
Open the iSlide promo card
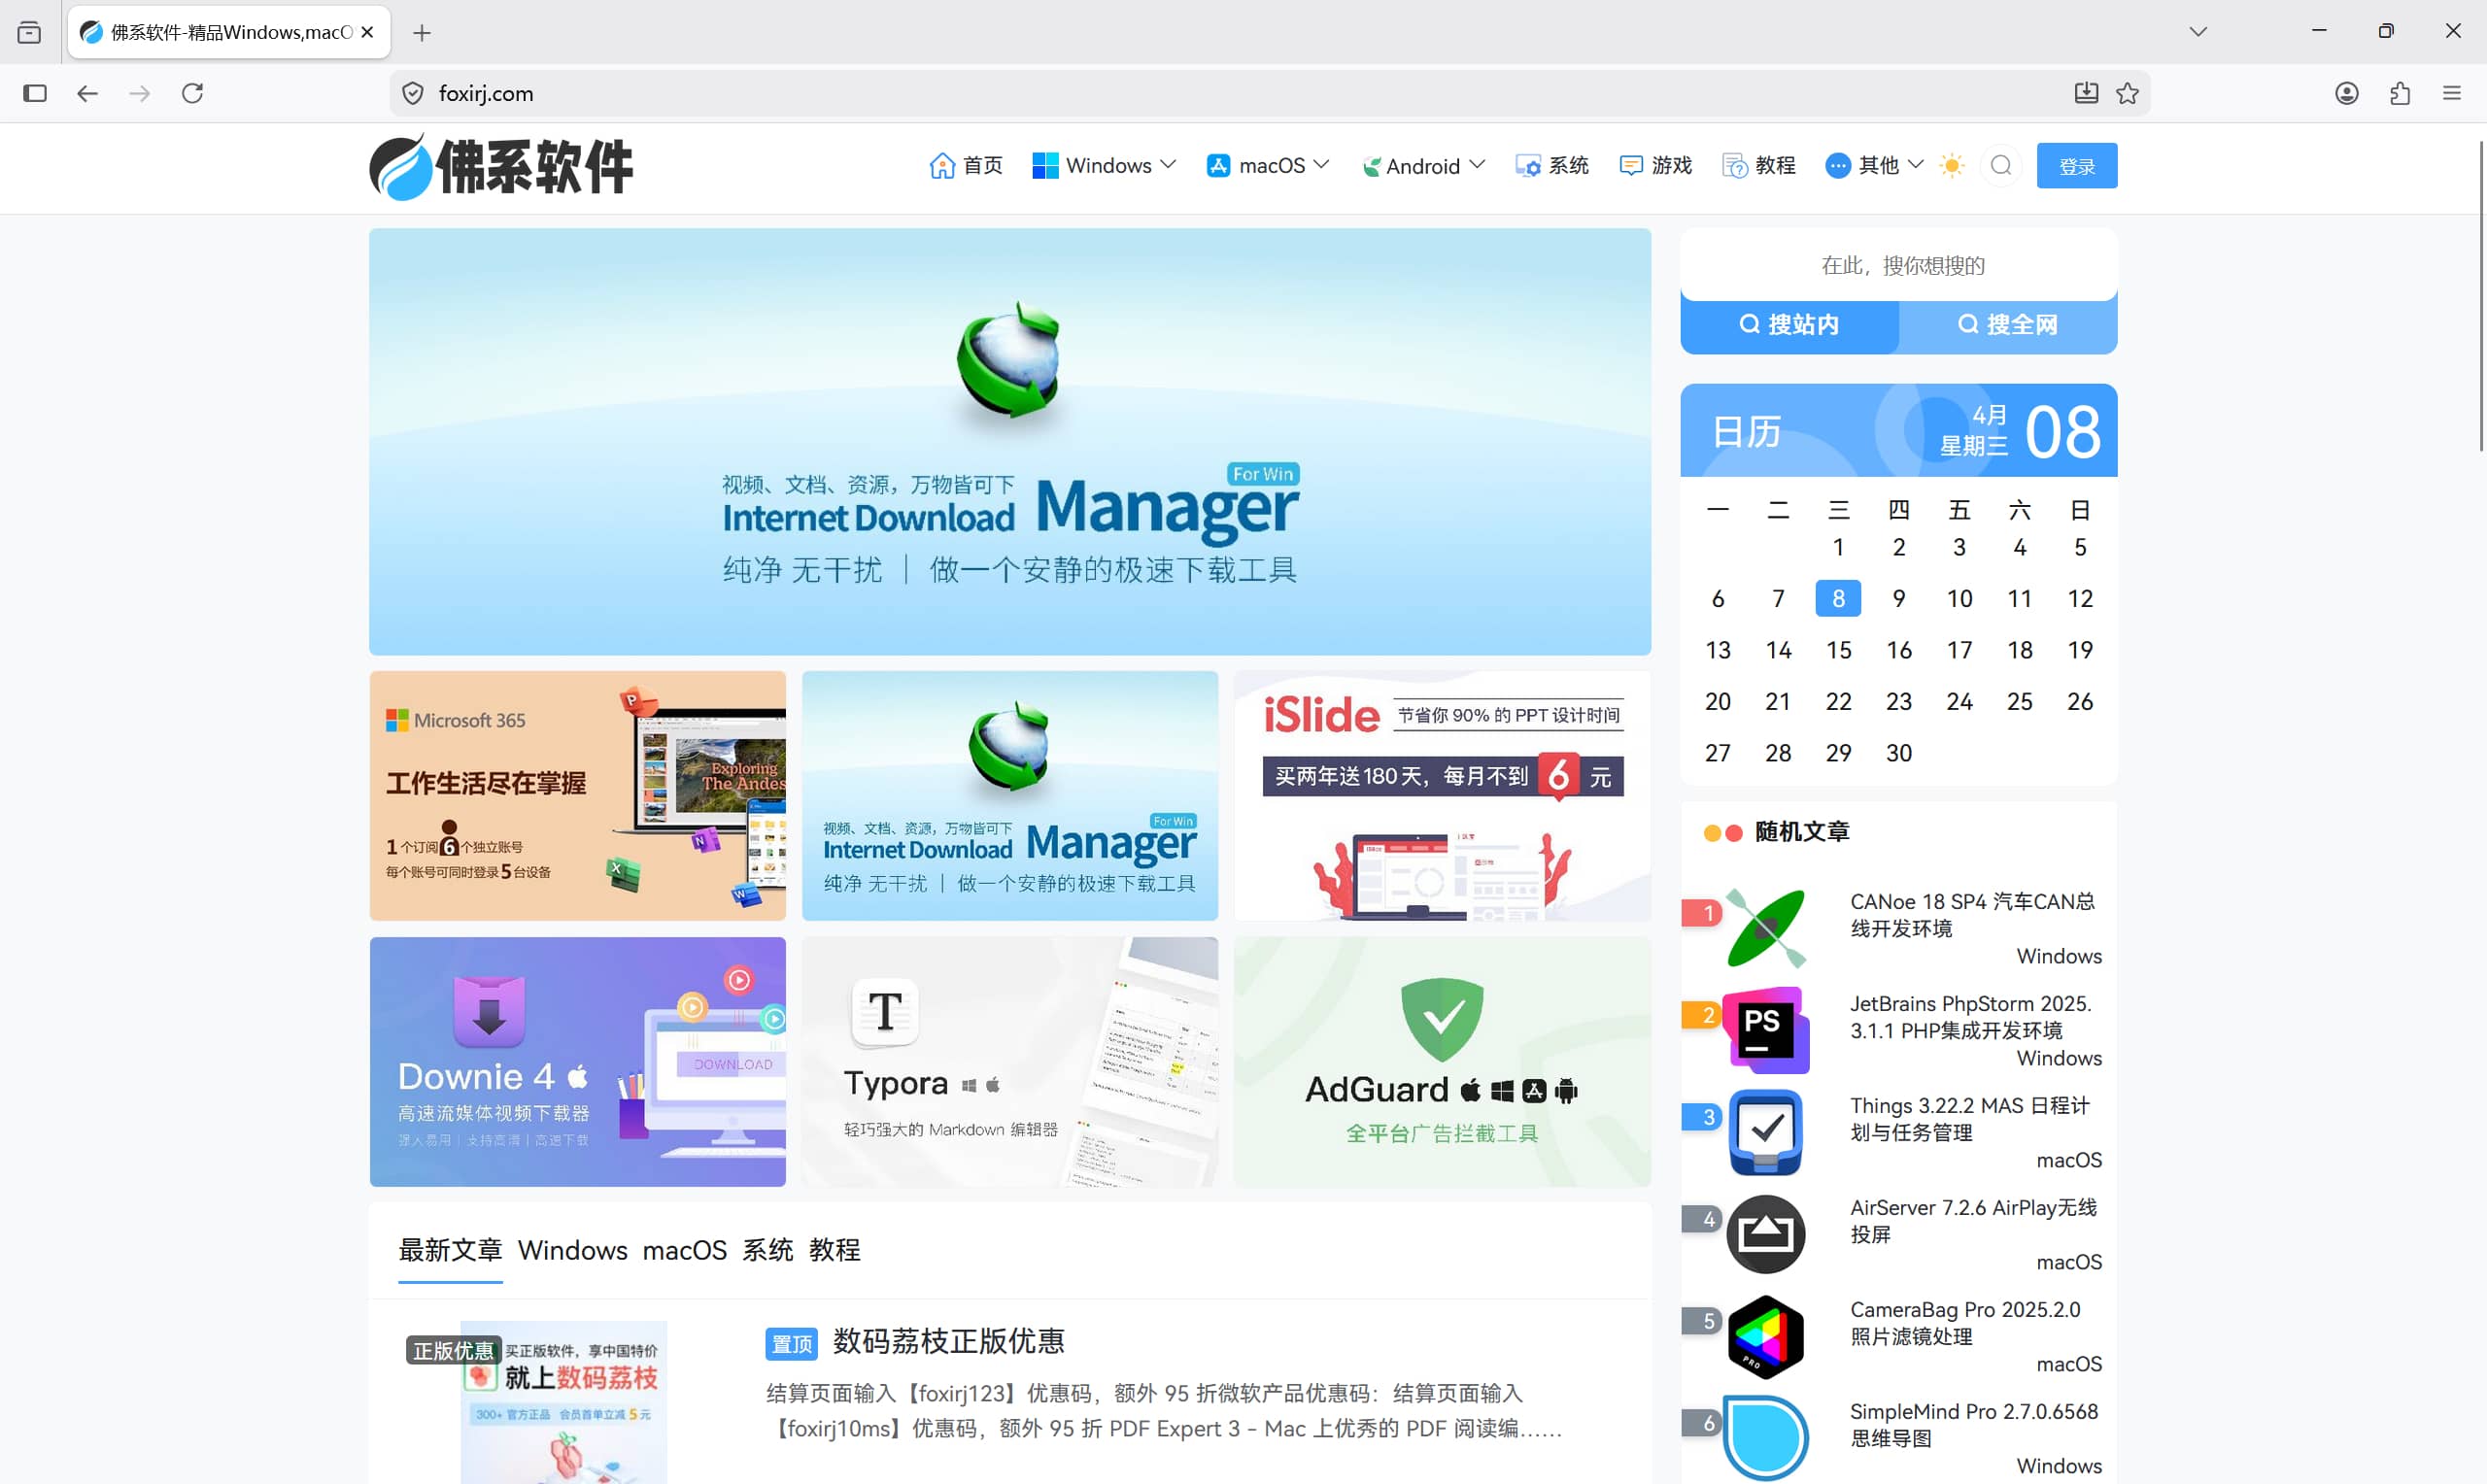pos(1442,796)
